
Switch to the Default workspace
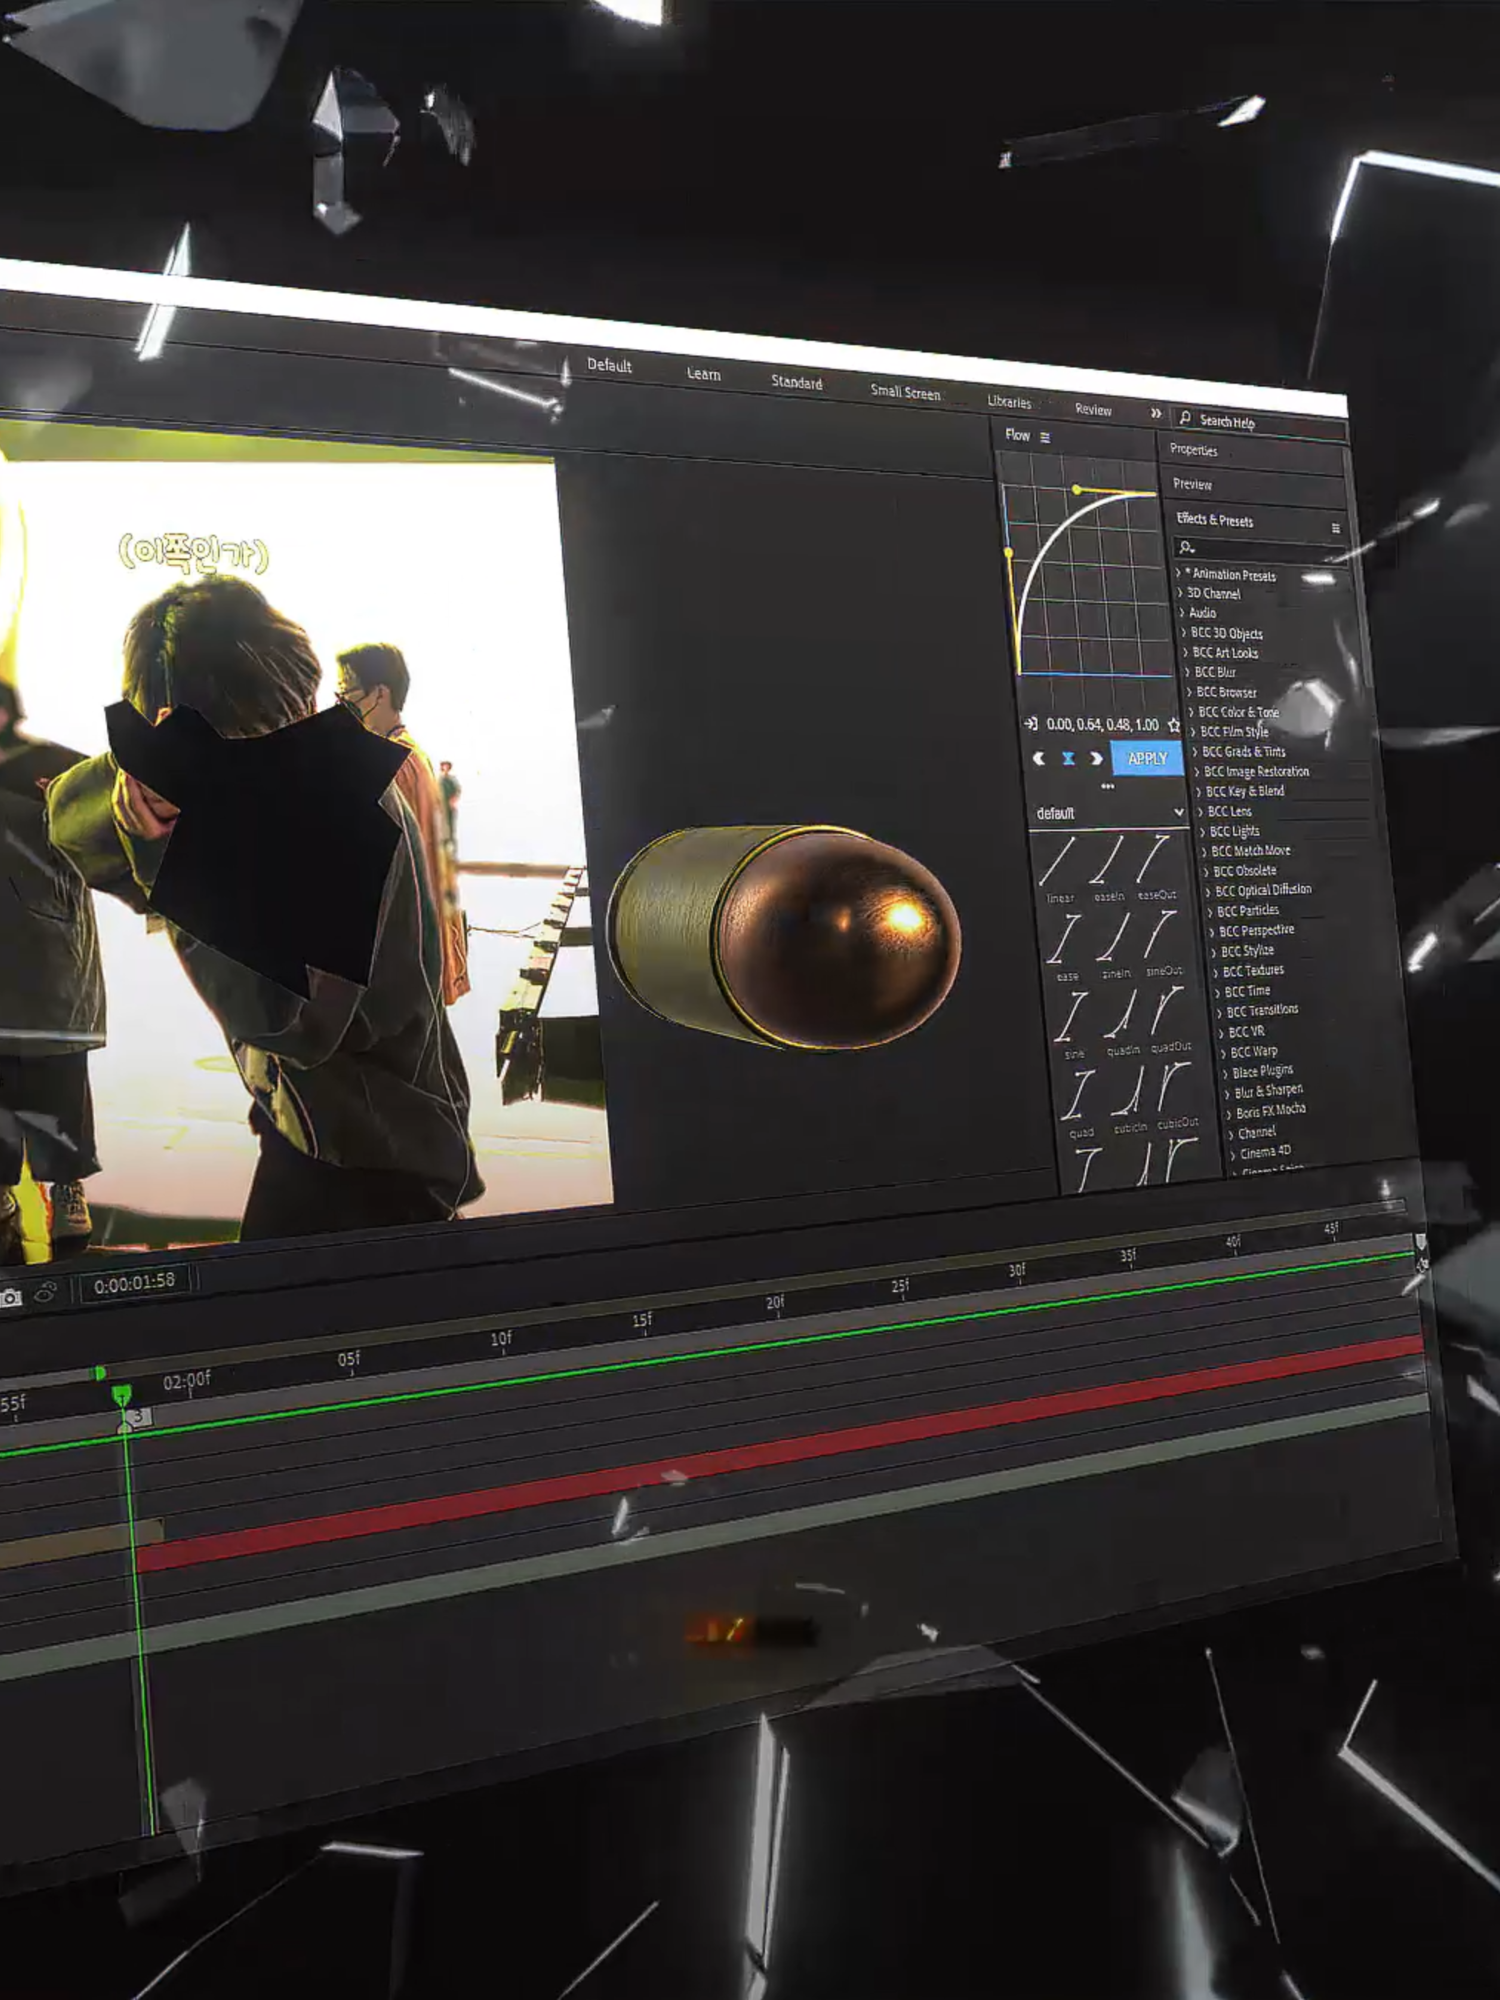click(x=609, y=365)
